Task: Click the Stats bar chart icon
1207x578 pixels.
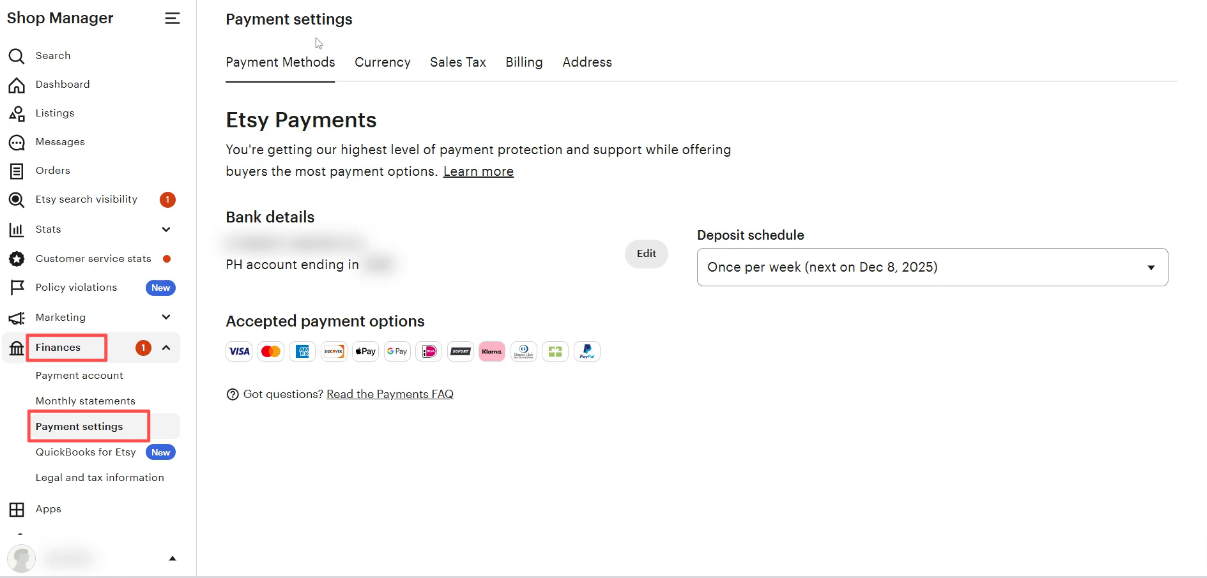Action: pos(16,230)
